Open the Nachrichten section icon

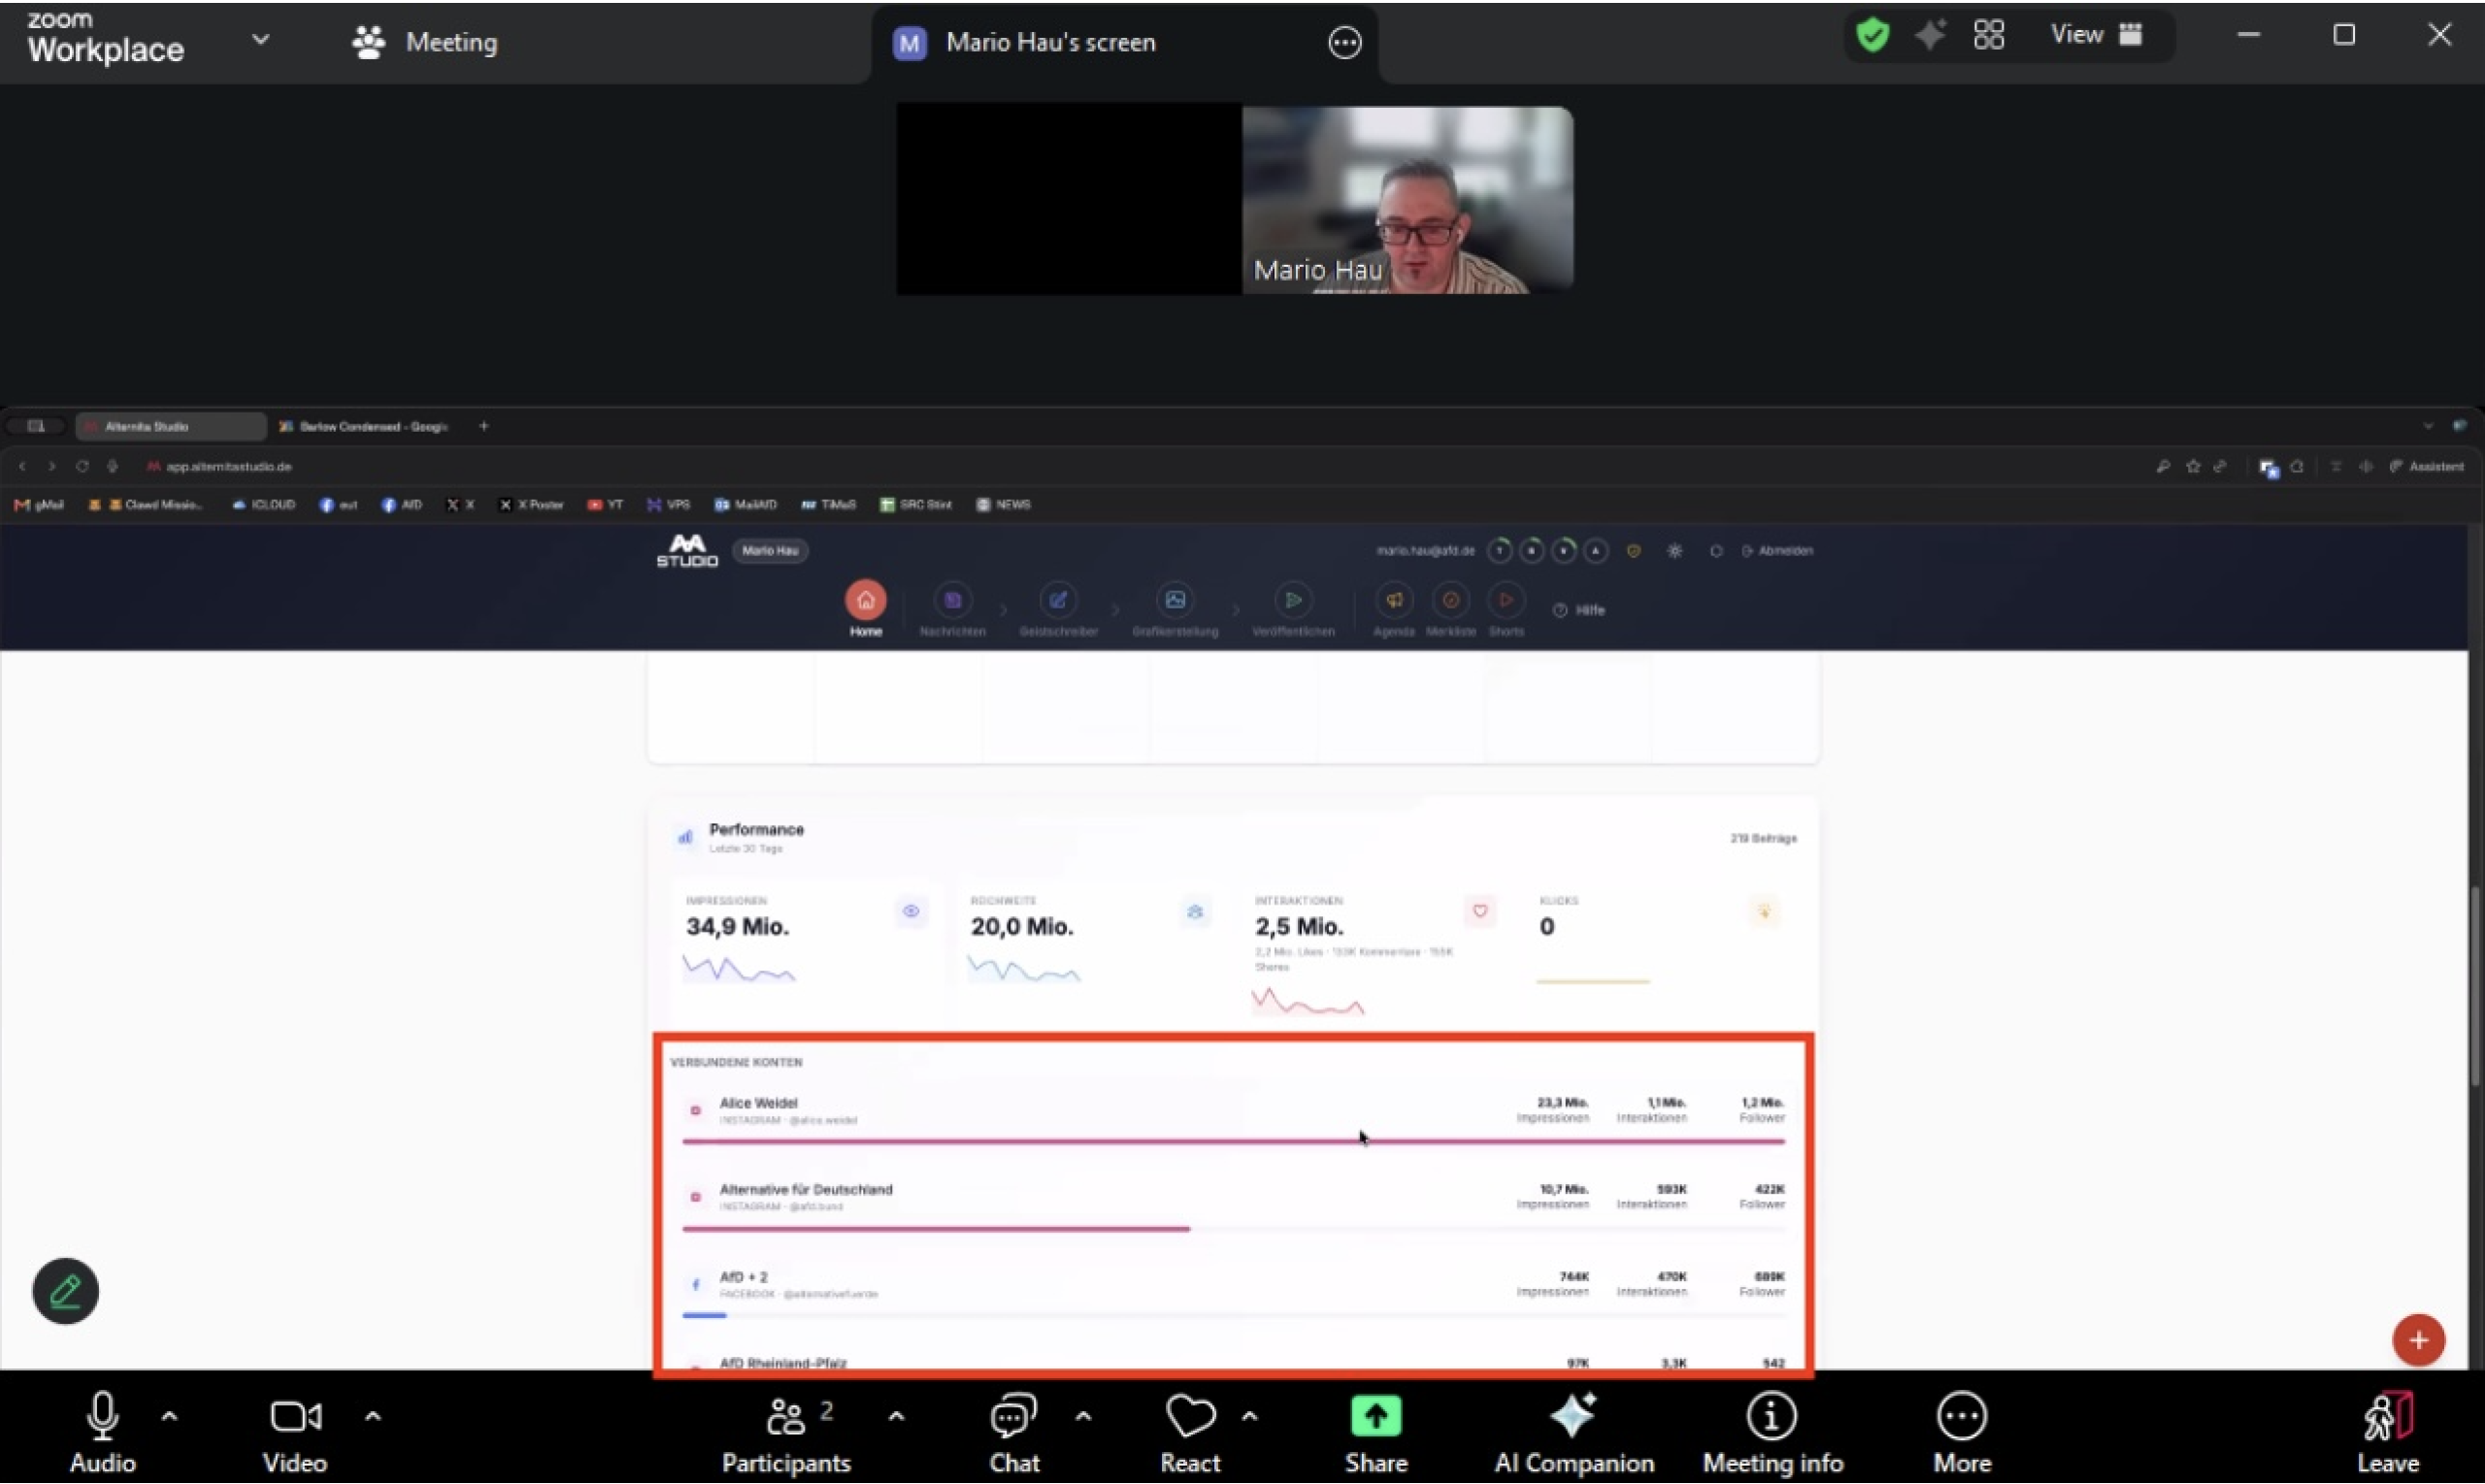[x=952, y=601]
